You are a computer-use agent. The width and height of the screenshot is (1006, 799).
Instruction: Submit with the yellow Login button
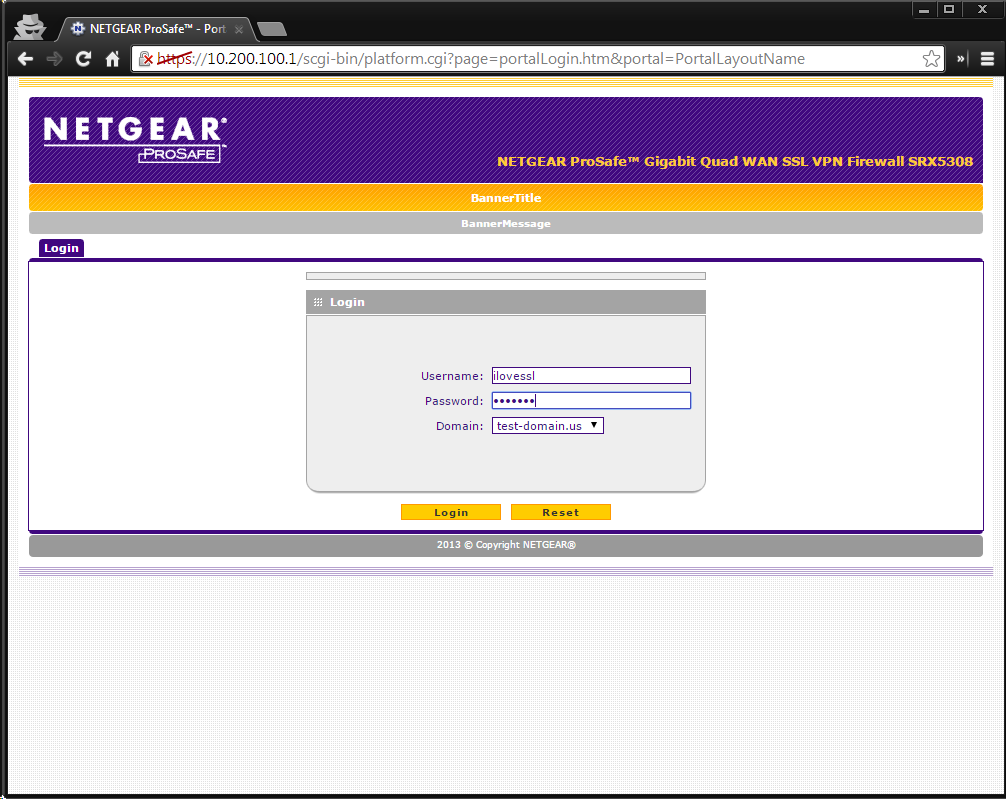(450, 512)
